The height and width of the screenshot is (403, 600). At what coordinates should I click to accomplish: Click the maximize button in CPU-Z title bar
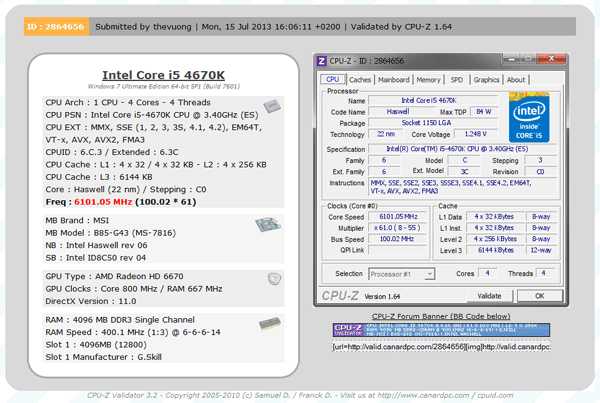528,59
